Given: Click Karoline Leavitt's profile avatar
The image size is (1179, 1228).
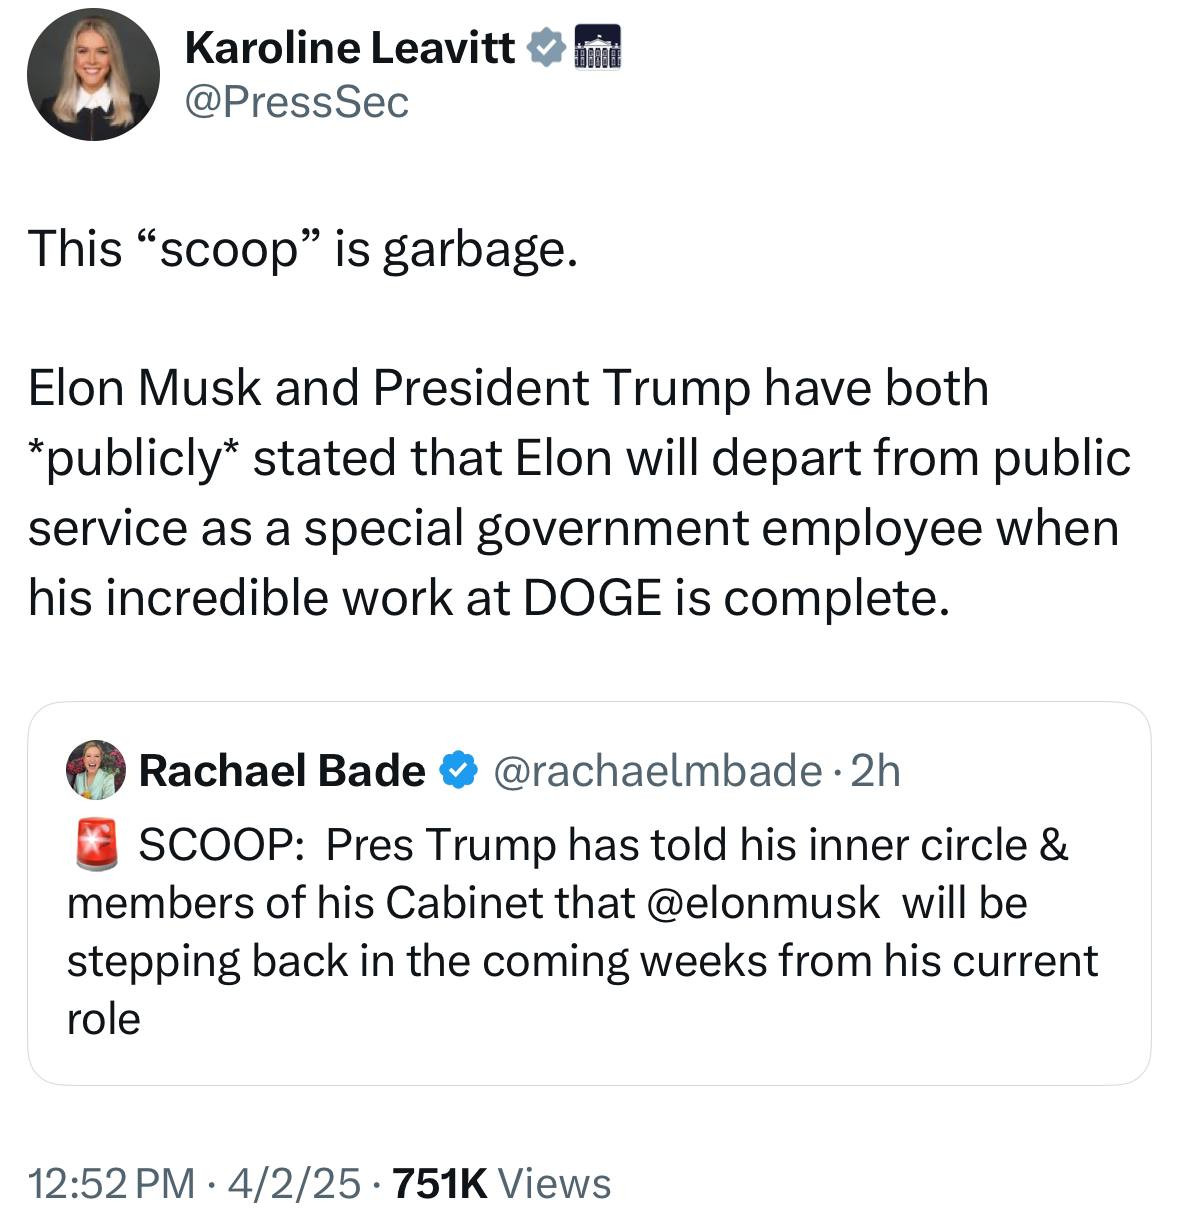Looking at the screenshot, I should pos(93,74).
